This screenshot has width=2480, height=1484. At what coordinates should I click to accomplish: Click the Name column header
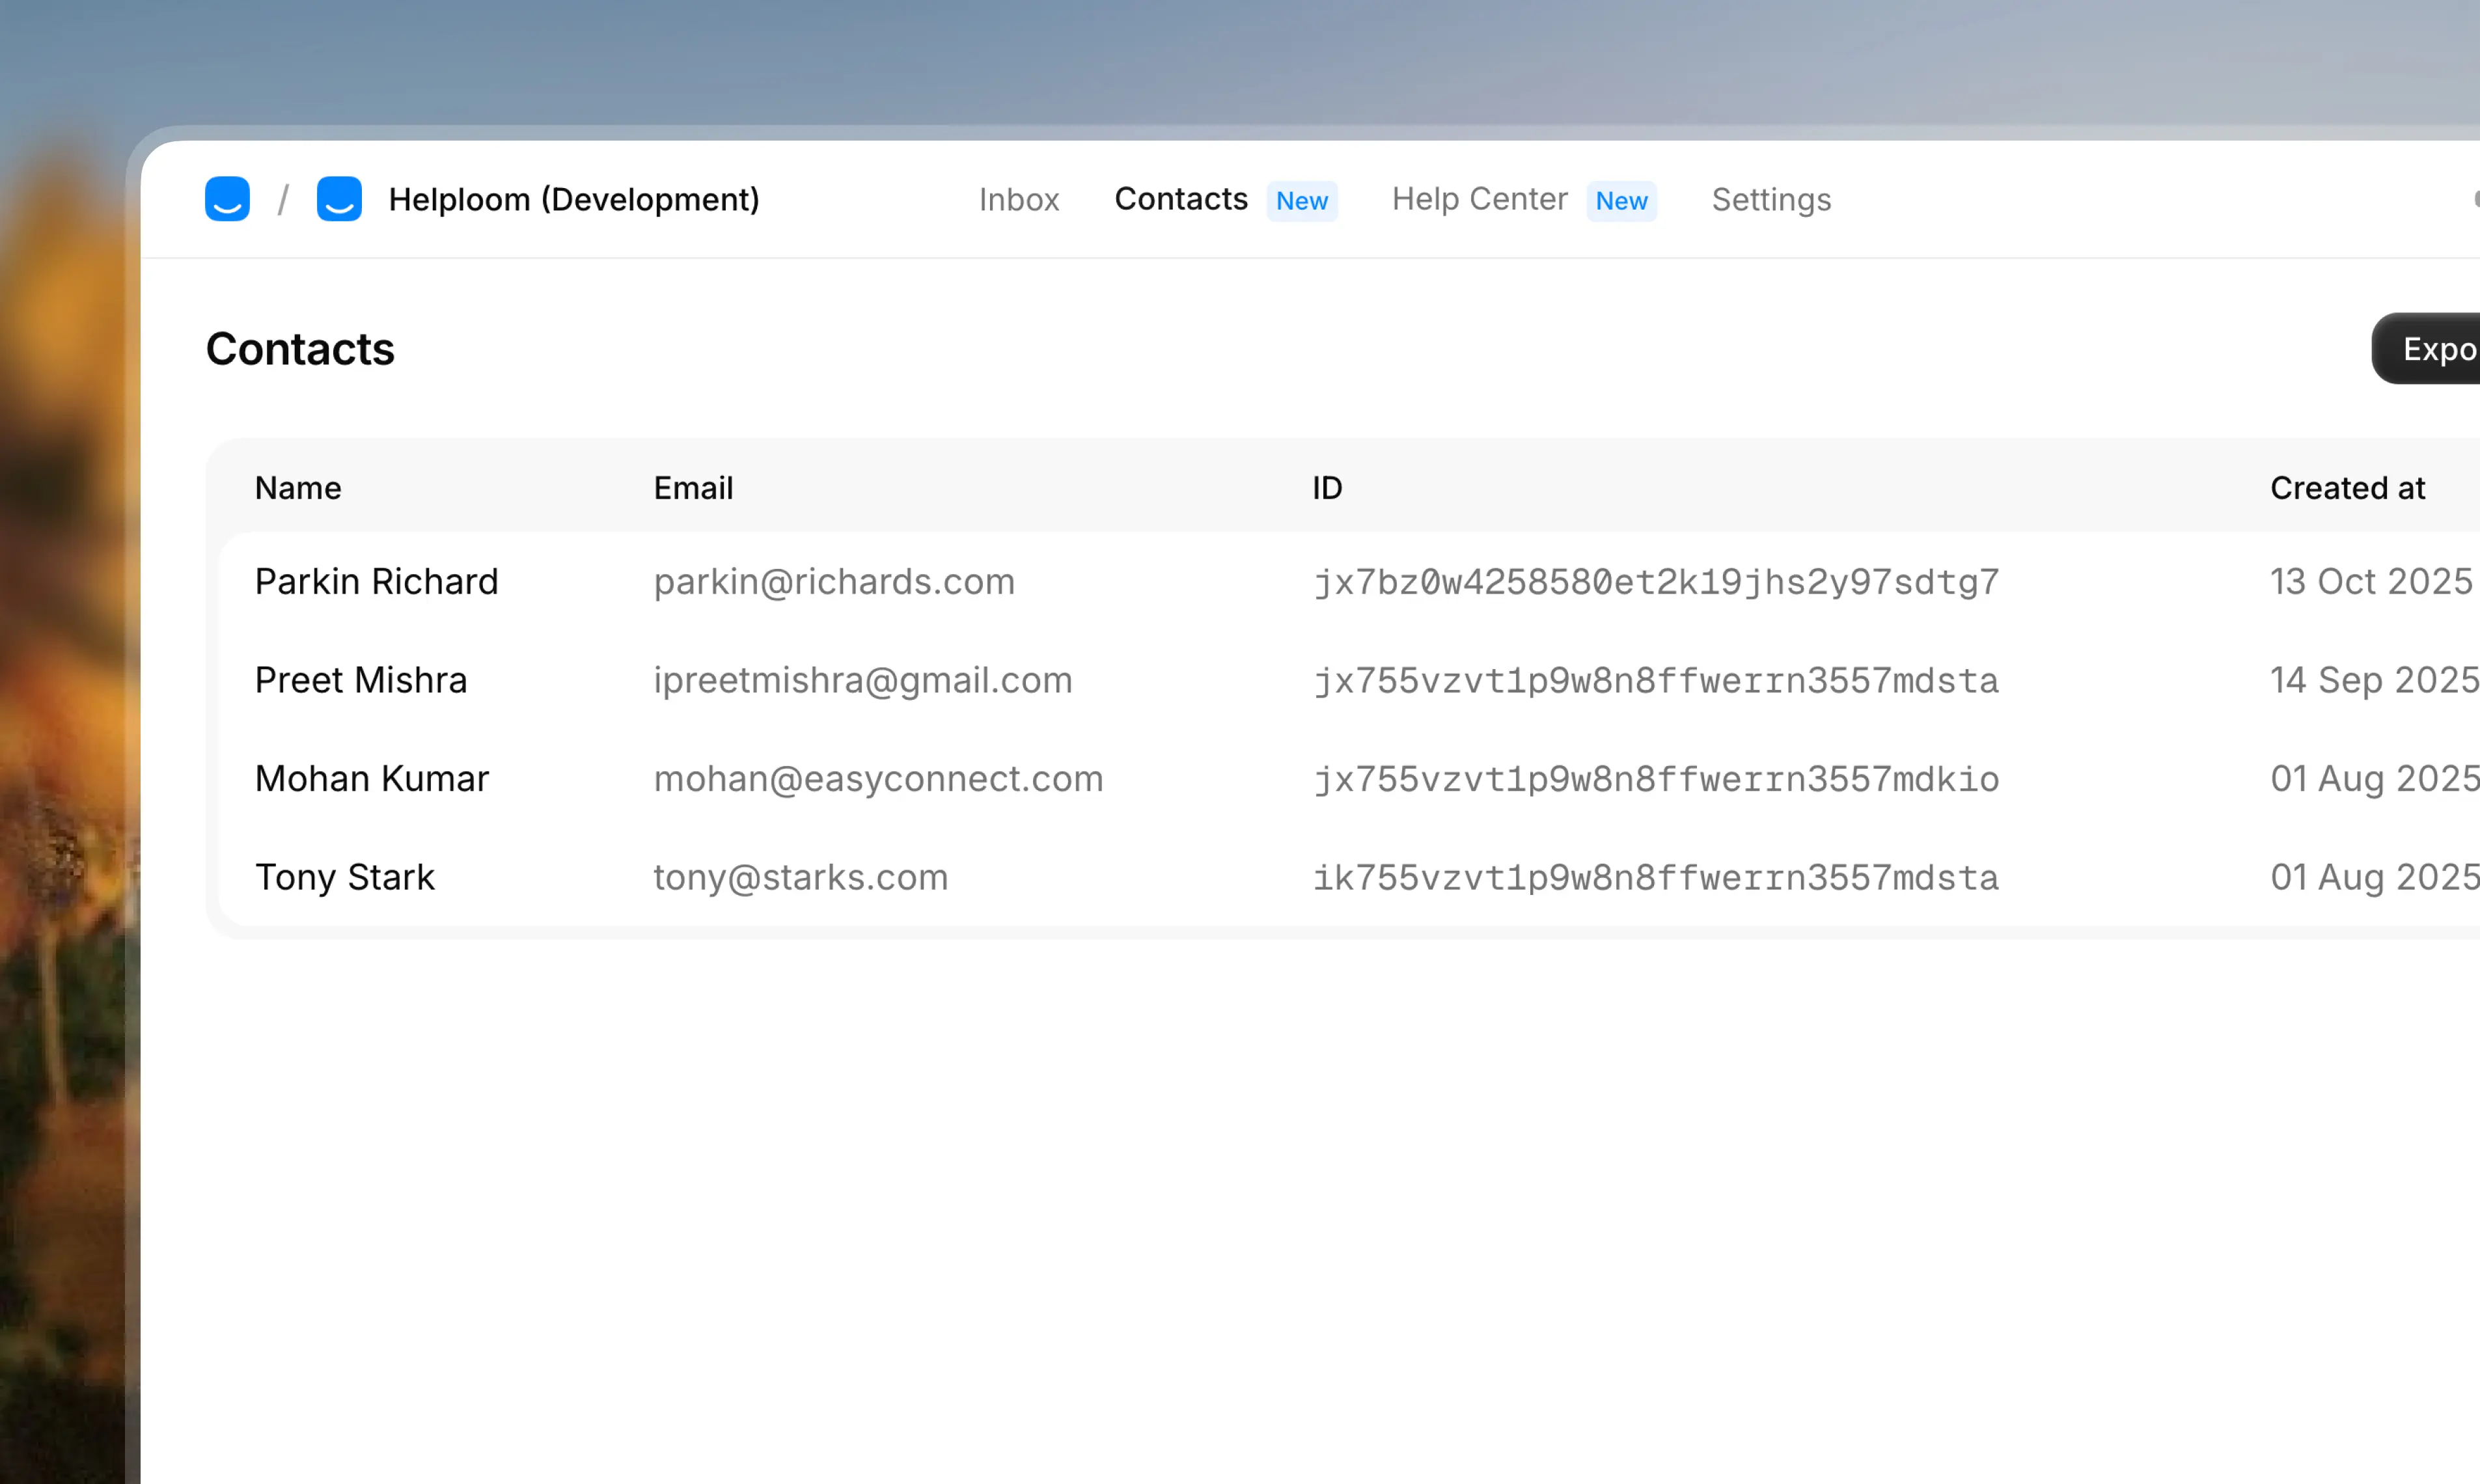click(298, 488)
